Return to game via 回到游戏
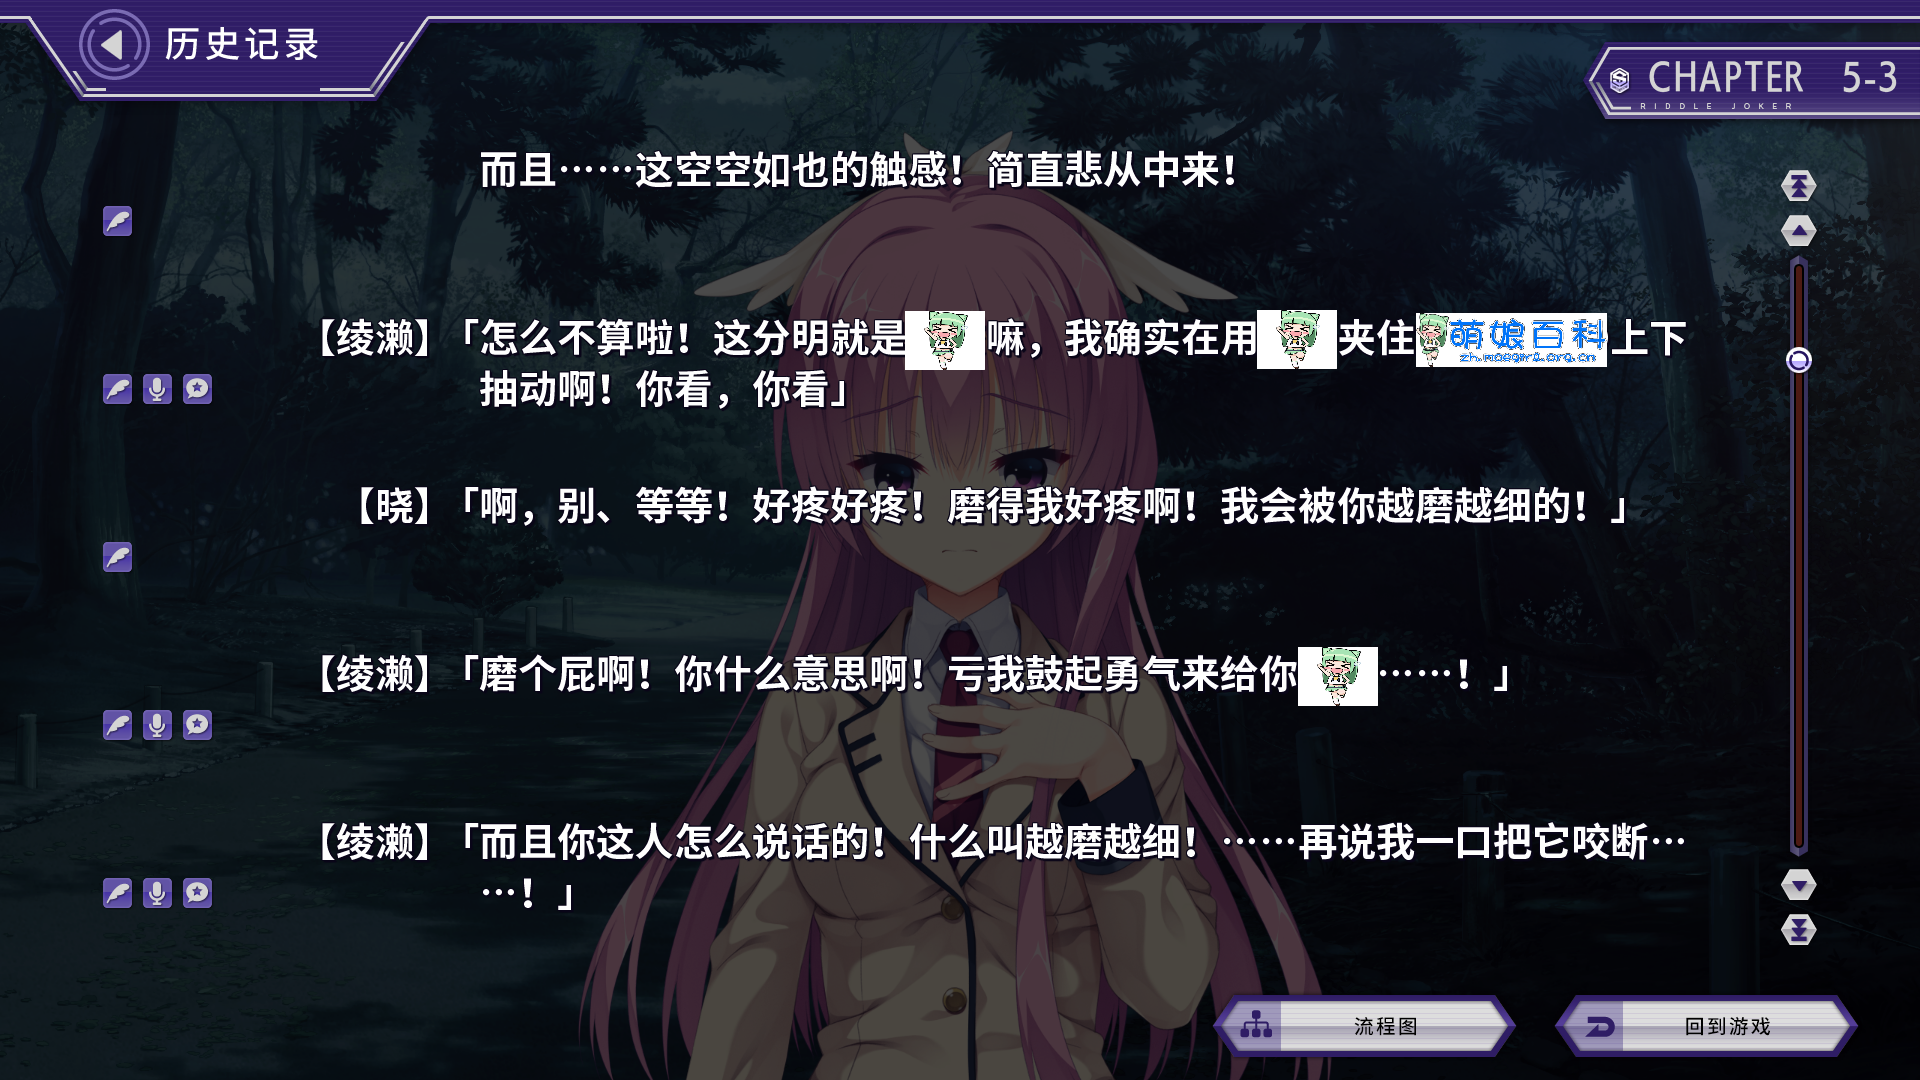 (x=1706, y=1026)
